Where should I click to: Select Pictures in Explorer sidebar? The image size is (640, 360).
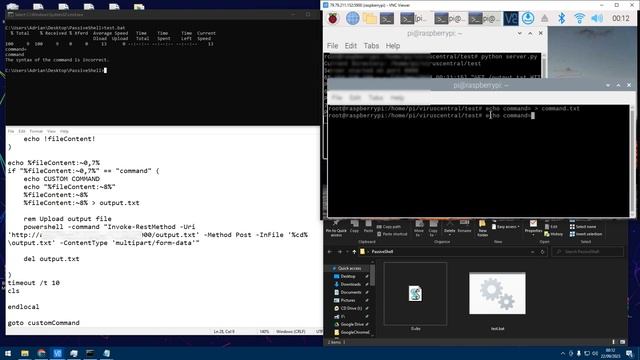click(x=348, y=300)
